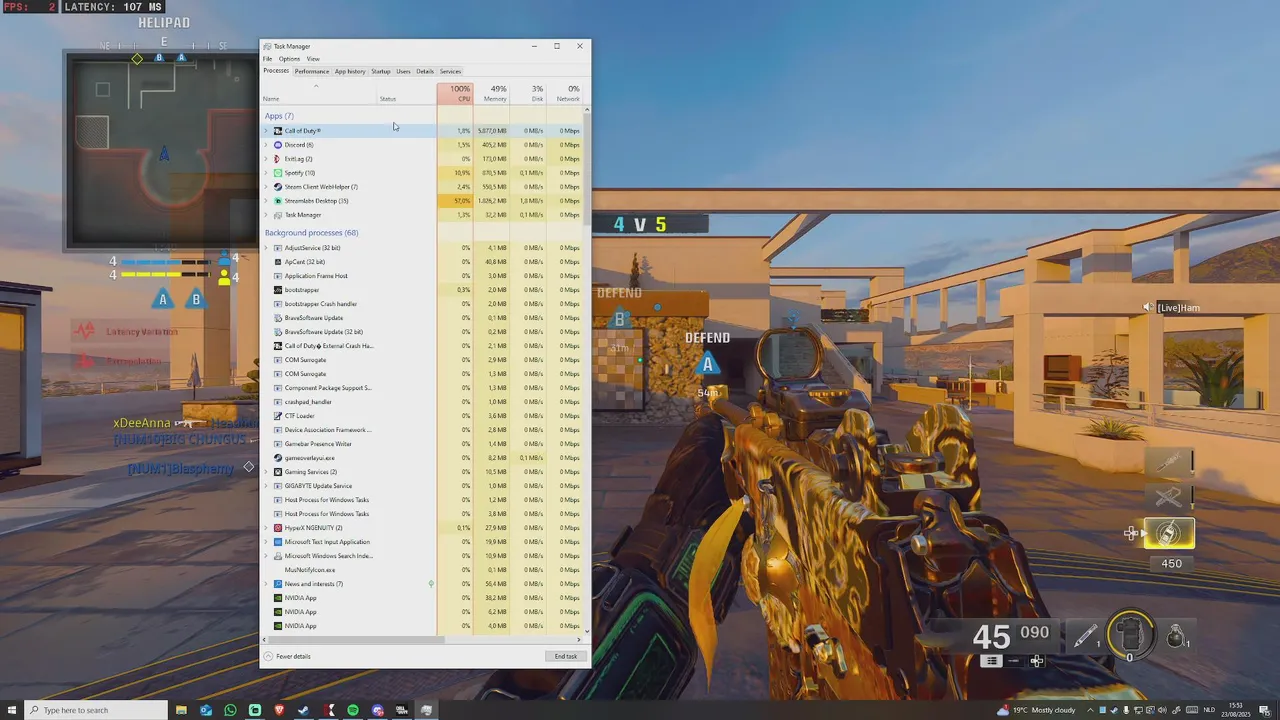
Task: Click the Call of Duty process icon
Action: [x=278, y=131]
